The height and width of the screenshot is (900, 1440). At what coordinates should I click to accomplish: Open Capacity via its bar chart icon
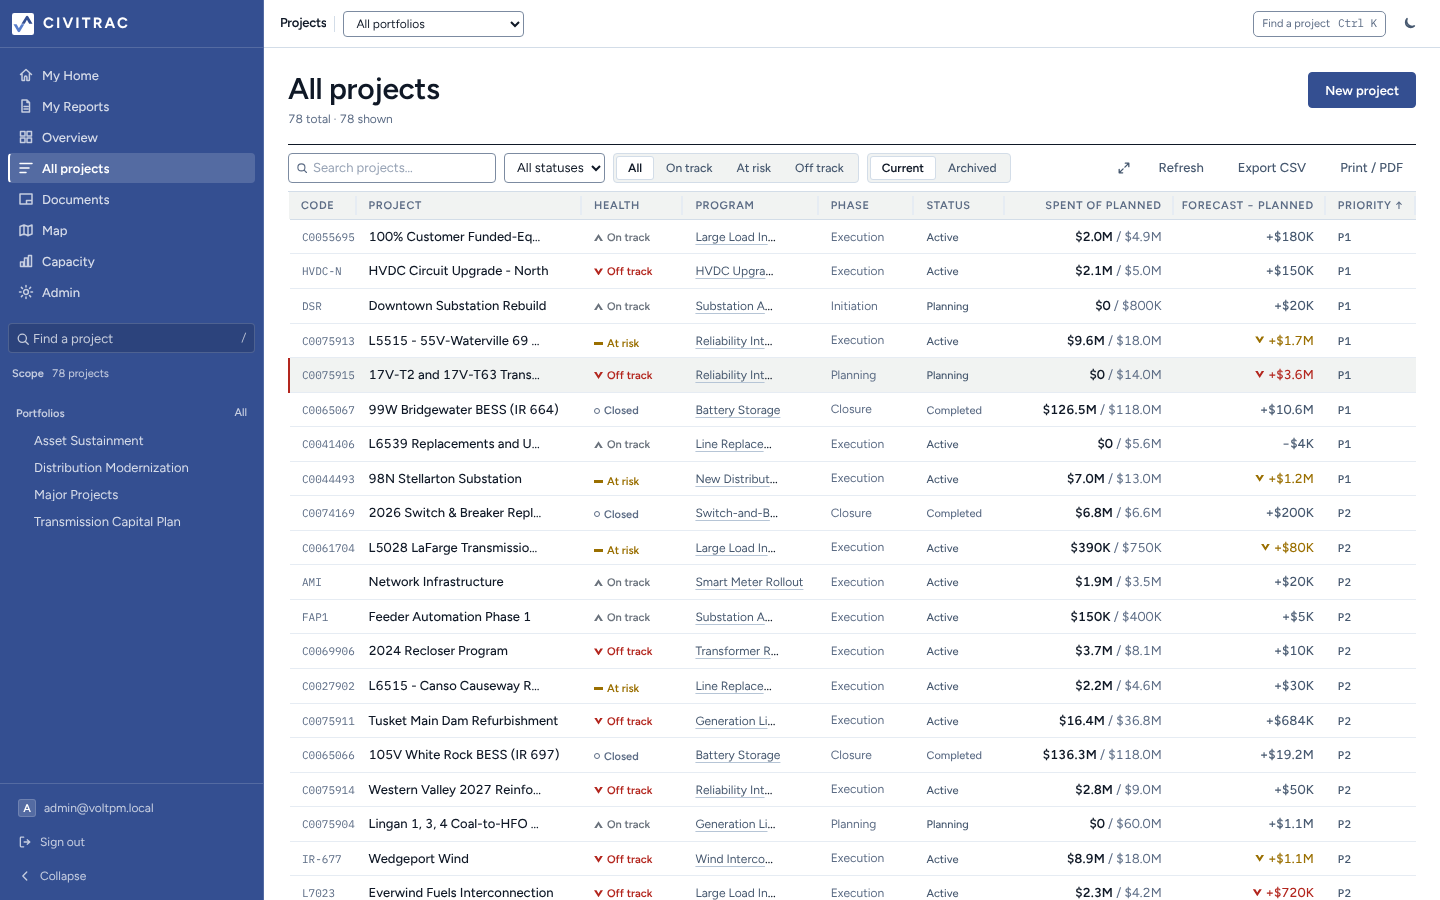click(x=26, y=261)
